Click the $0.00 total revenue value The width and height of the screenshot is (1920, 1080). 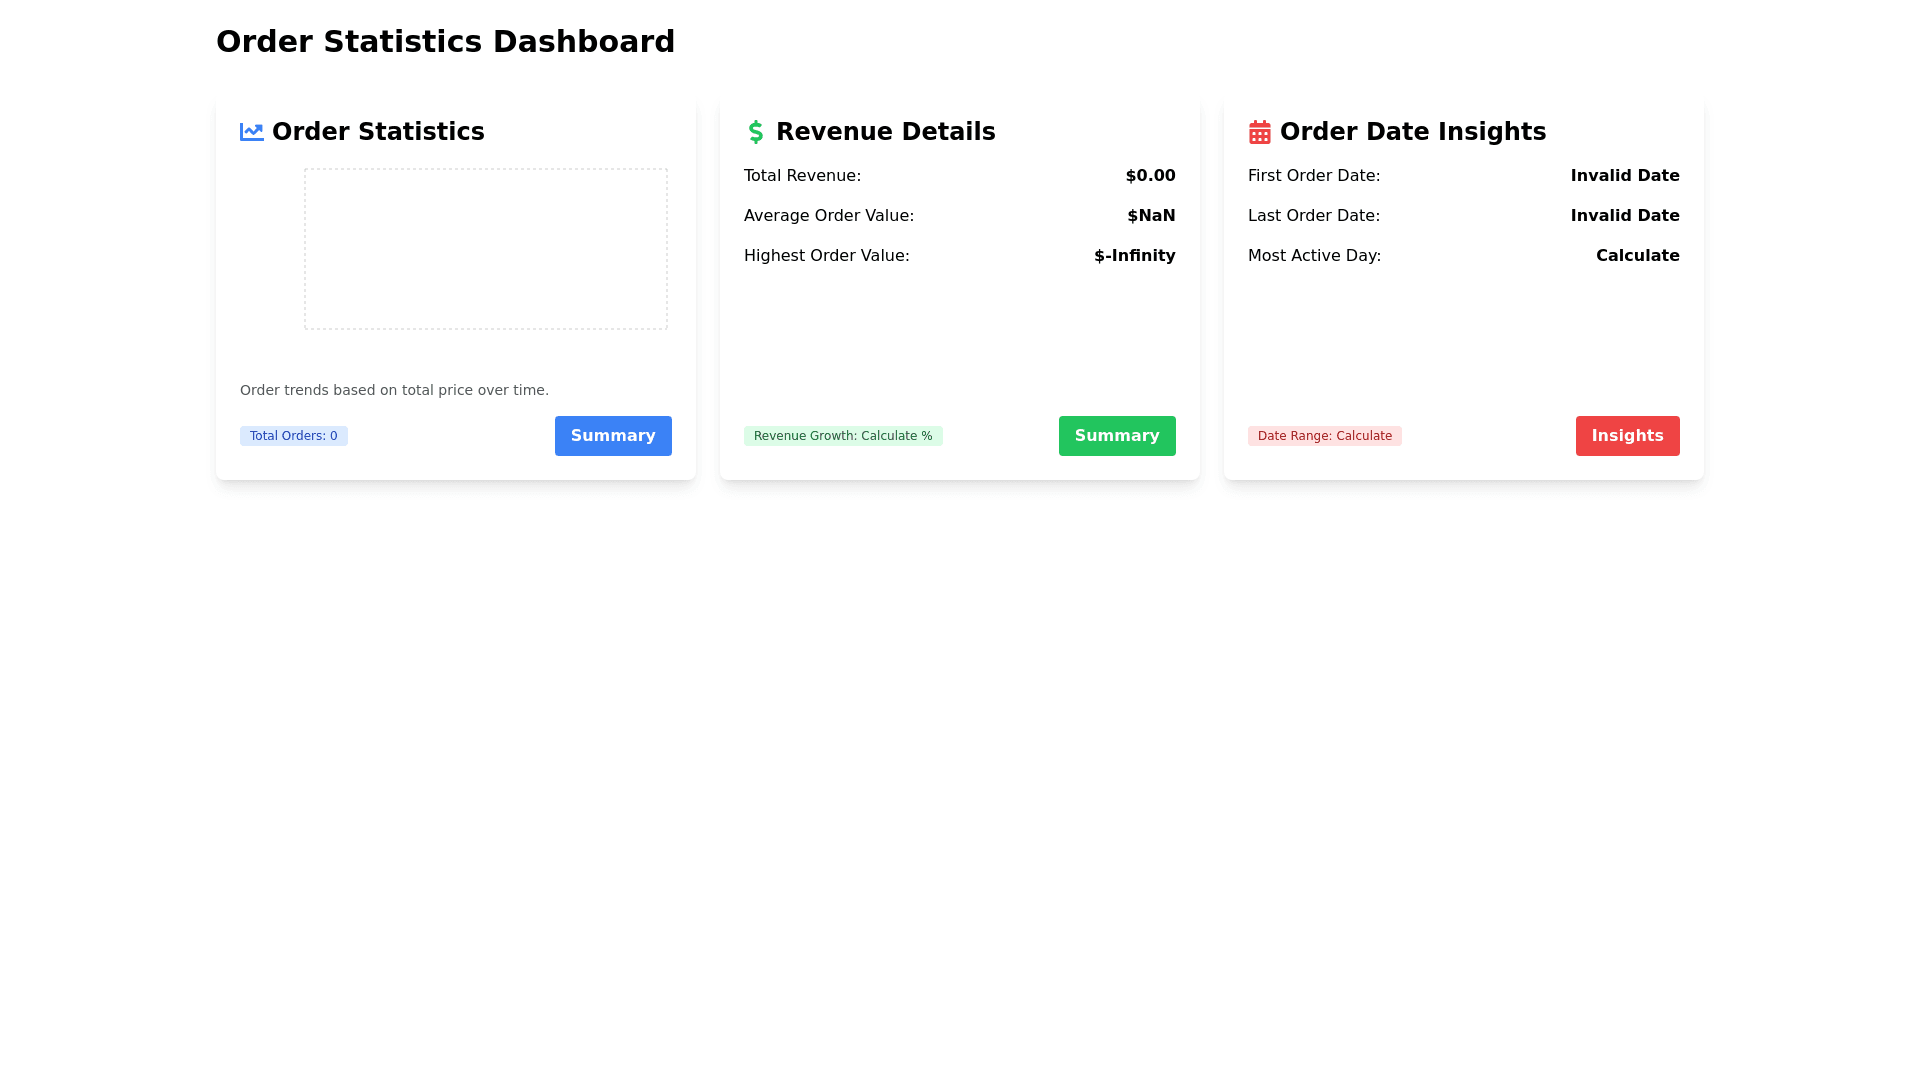(1150, 176)
